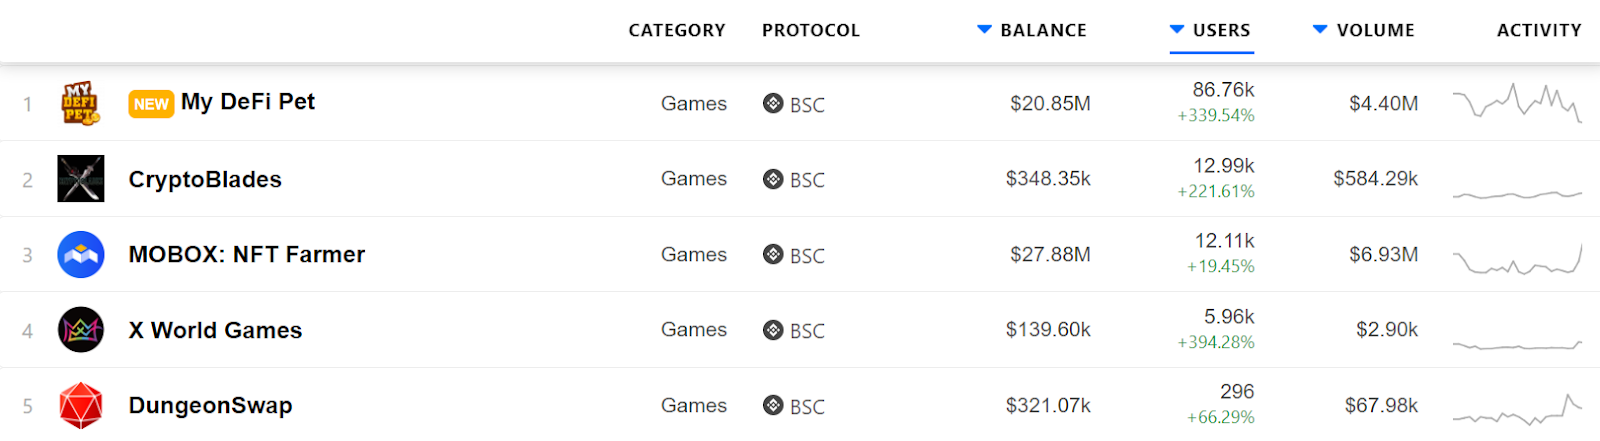Click the CryptoBlades crossed swords icon

81,179
